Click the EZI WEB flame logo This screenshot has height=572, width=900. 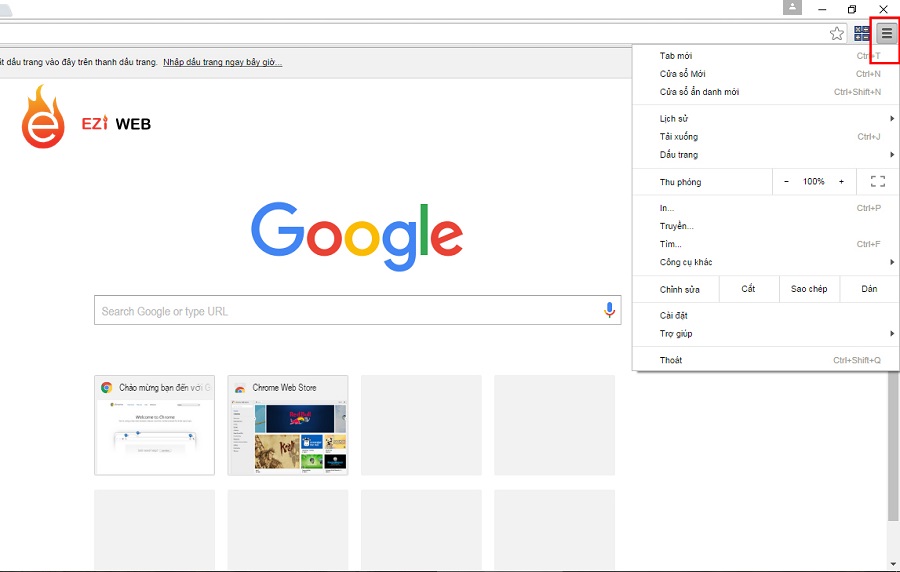point(43,118)
